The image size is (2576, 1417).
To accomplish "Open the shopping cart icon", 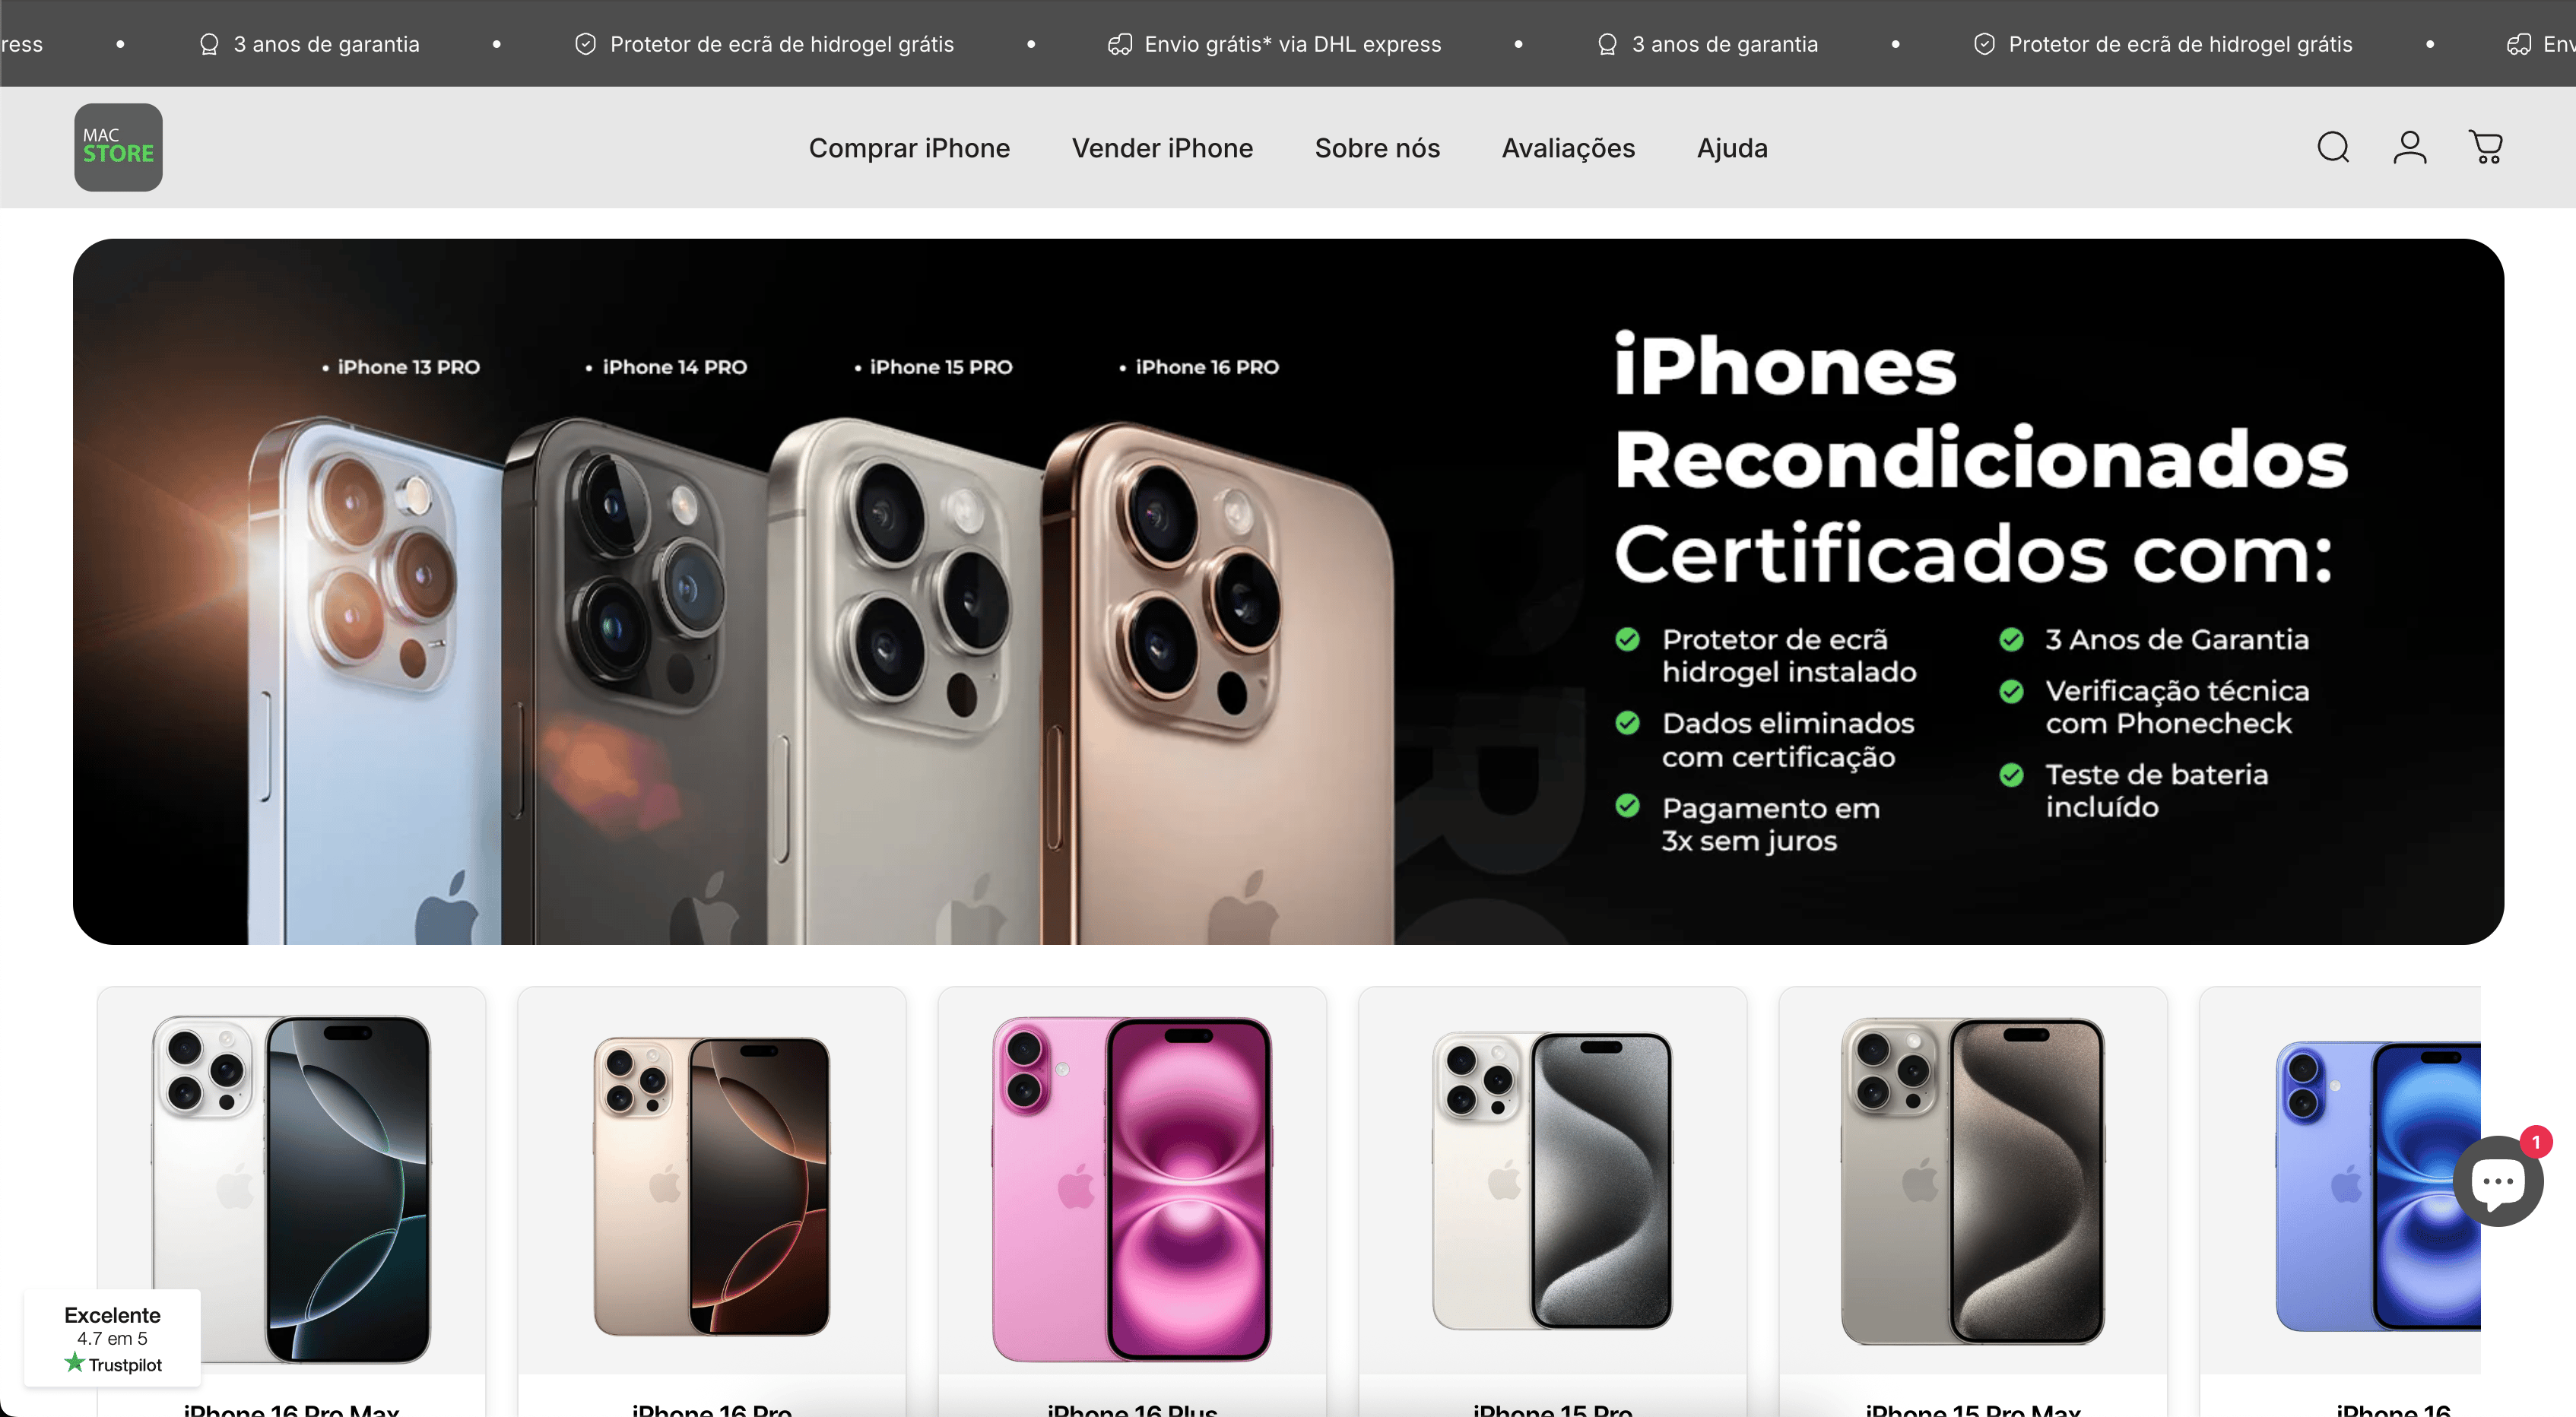I will (2485, 147).
